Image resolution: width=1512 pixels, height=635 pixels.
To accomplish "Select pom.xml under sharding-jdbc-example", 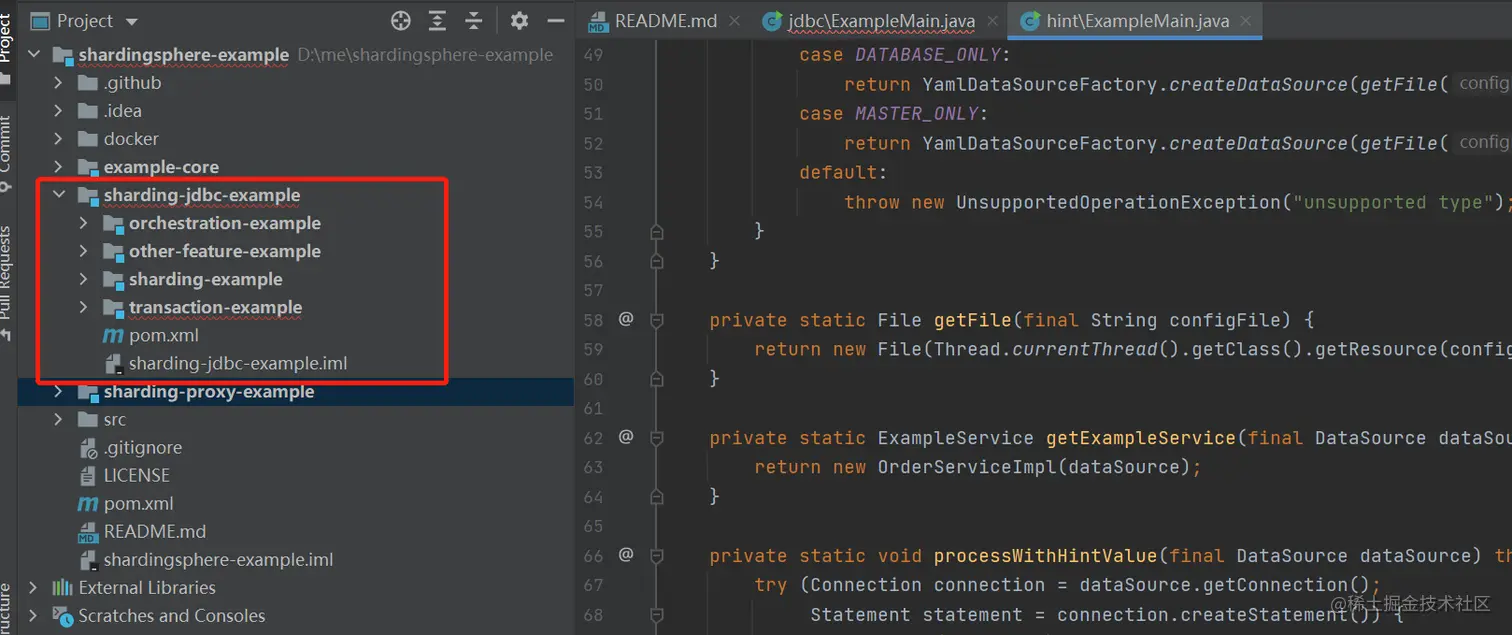I will 295,335.
